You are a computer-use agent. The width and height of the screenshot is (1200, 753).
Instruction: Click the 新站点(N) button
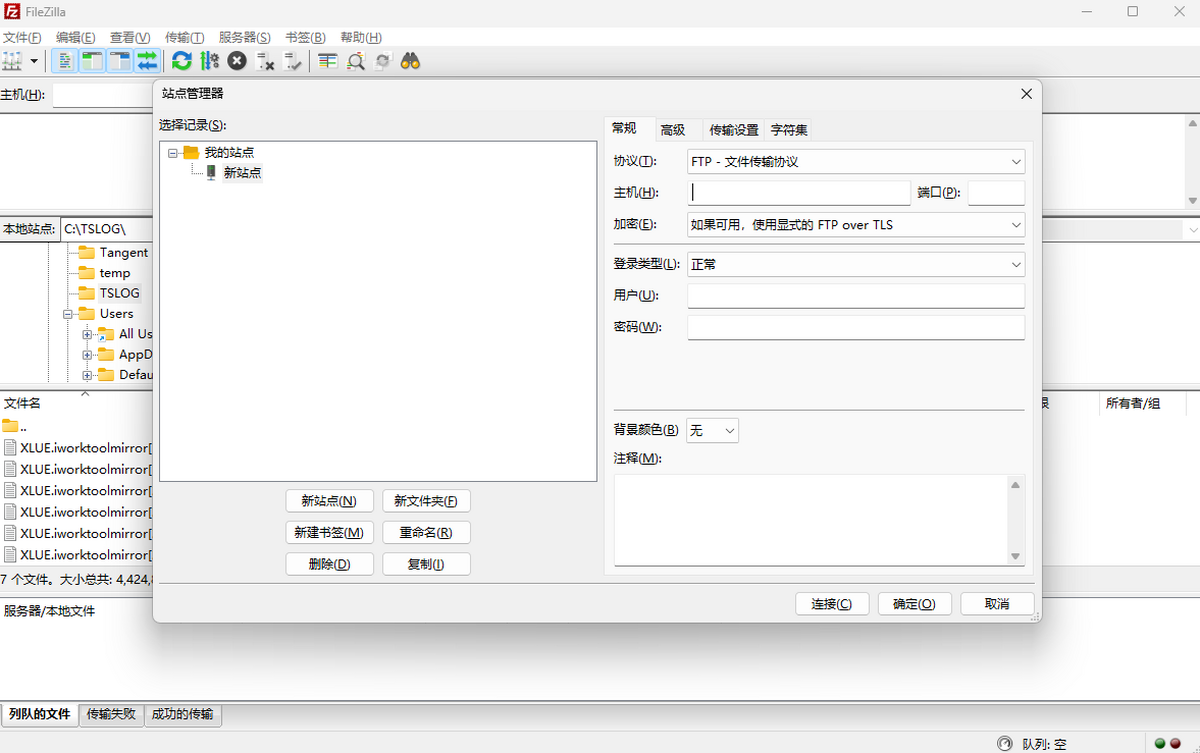329,501
